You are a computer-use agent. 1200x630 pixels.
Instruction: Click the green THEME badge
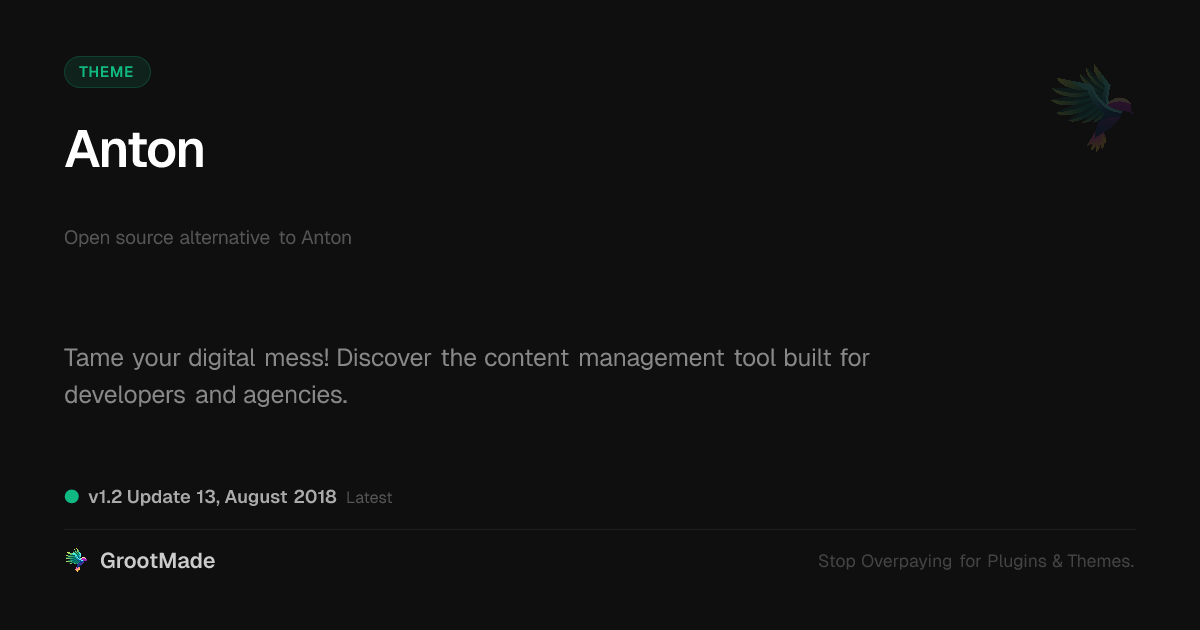pos(107,72)
